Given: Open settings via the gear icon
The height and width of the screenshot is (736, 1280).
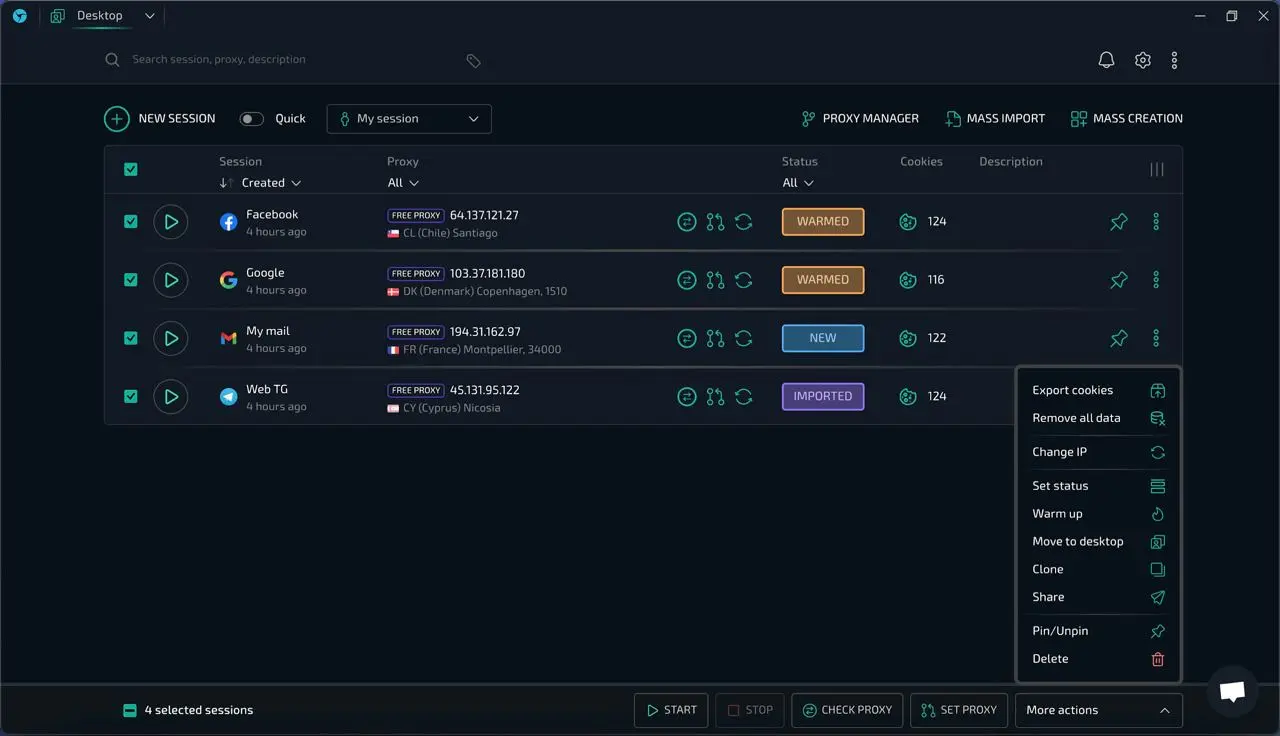Looking at the screenshot, I should [1142, 60].
